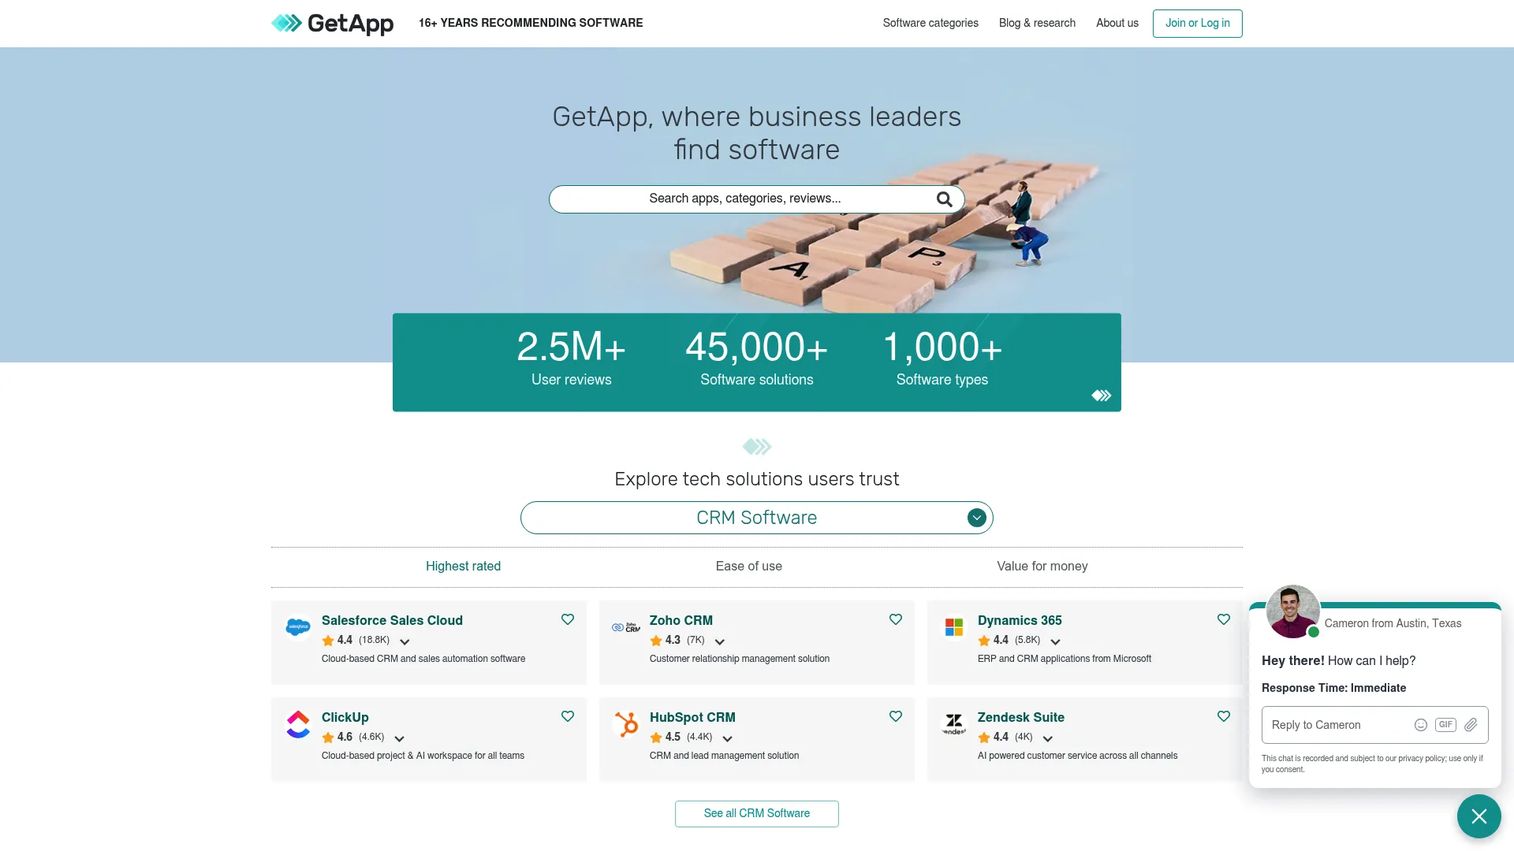Open emoji picker in chat

pyautogui.click(x=1420, y=725)
